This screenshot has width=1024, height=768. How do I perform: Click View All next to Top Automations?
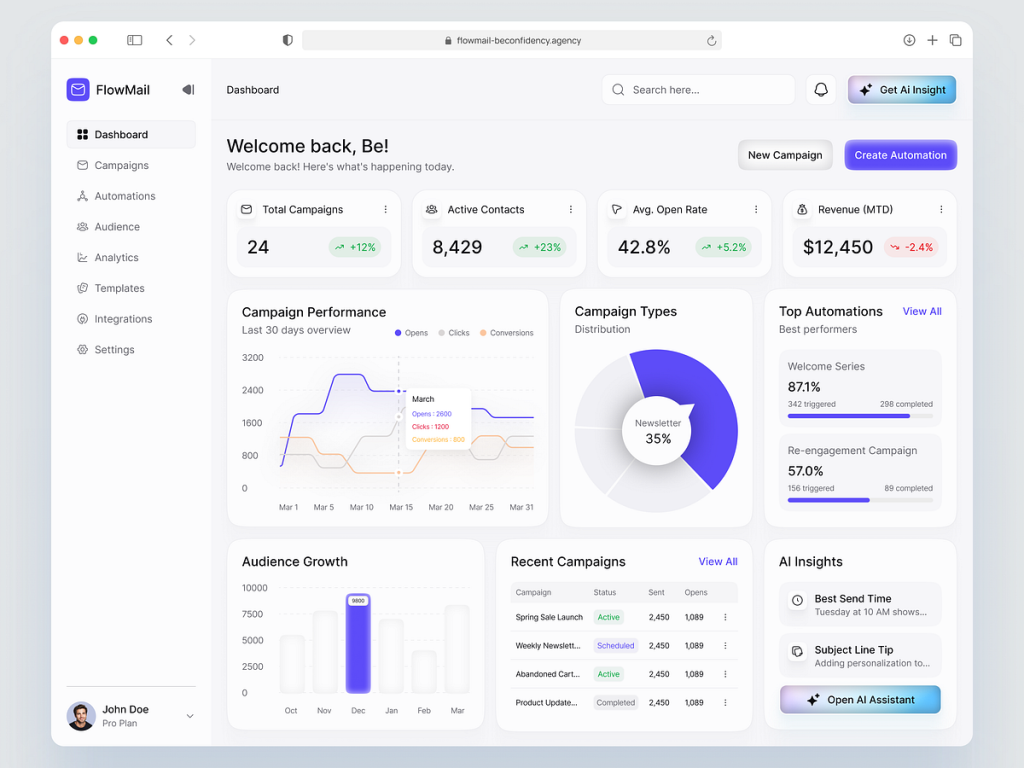pos(921,311)
